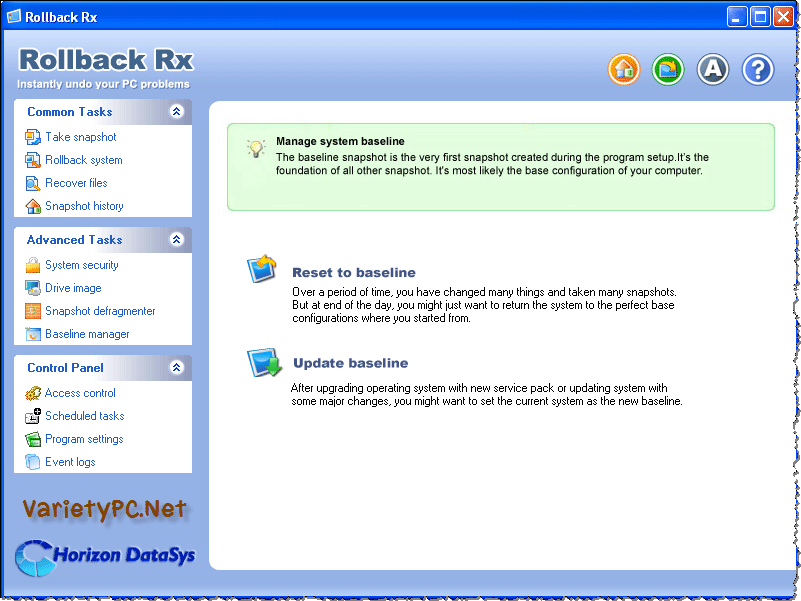Screen dimensions: 801x601
Task: Click the Reset to baseline icon
Action: click(x=263, y=270)
